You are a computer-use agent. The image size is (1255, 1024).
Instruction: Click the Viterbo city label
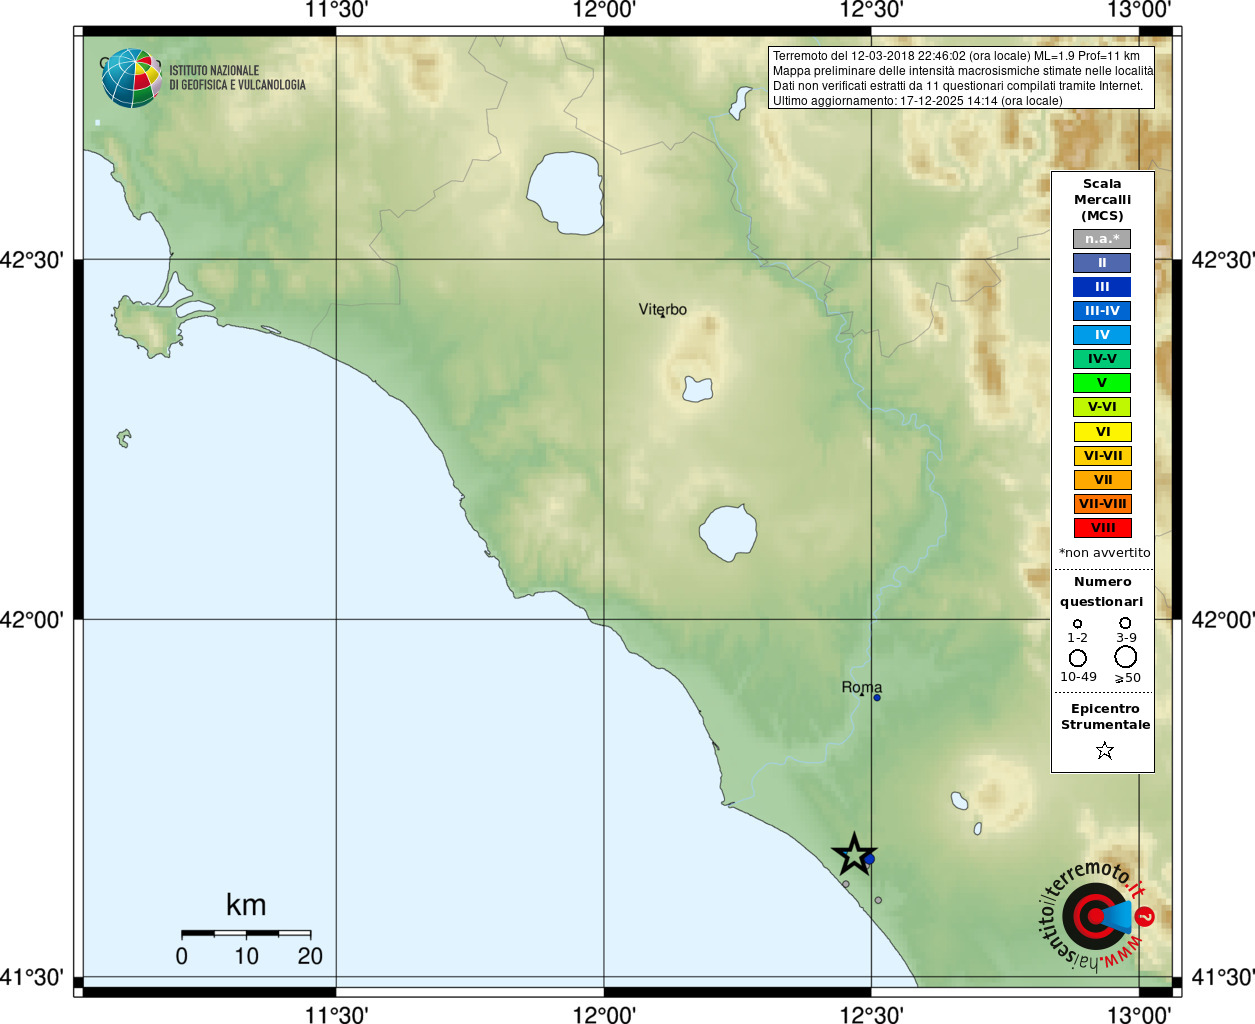point(663,310)
